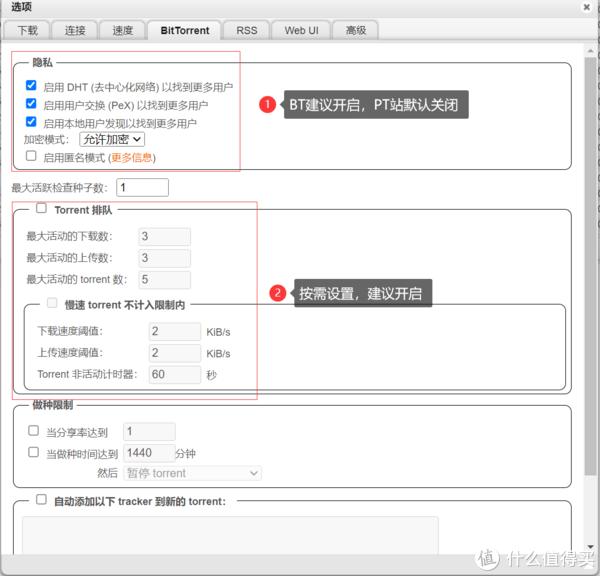The height and width of the screenshot is (576, 600).
Task: Toggle 启用本地用户发现 checkbox
Action: coord(31,122)
